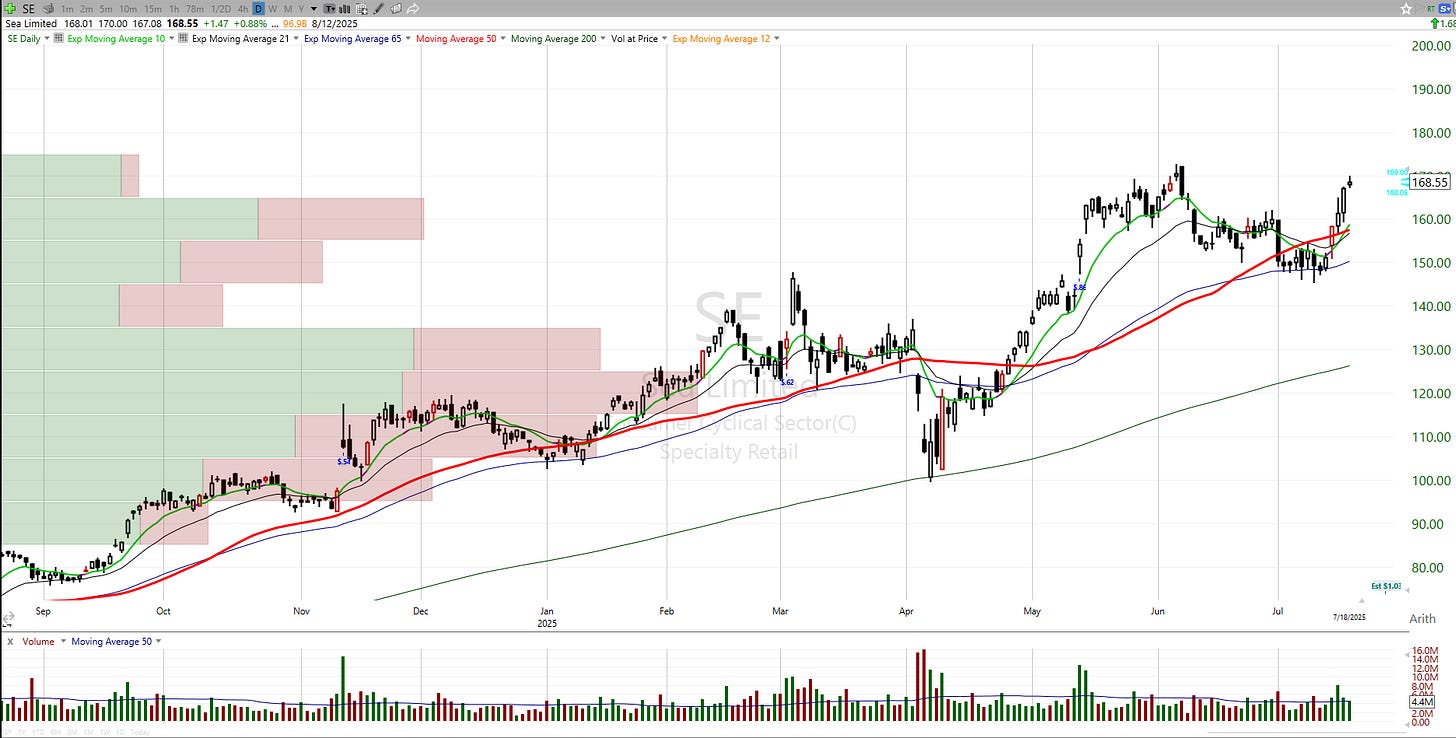Click the 200.00 price axis label
Screen dimensions: 1456x738
tap(1431, 46)
